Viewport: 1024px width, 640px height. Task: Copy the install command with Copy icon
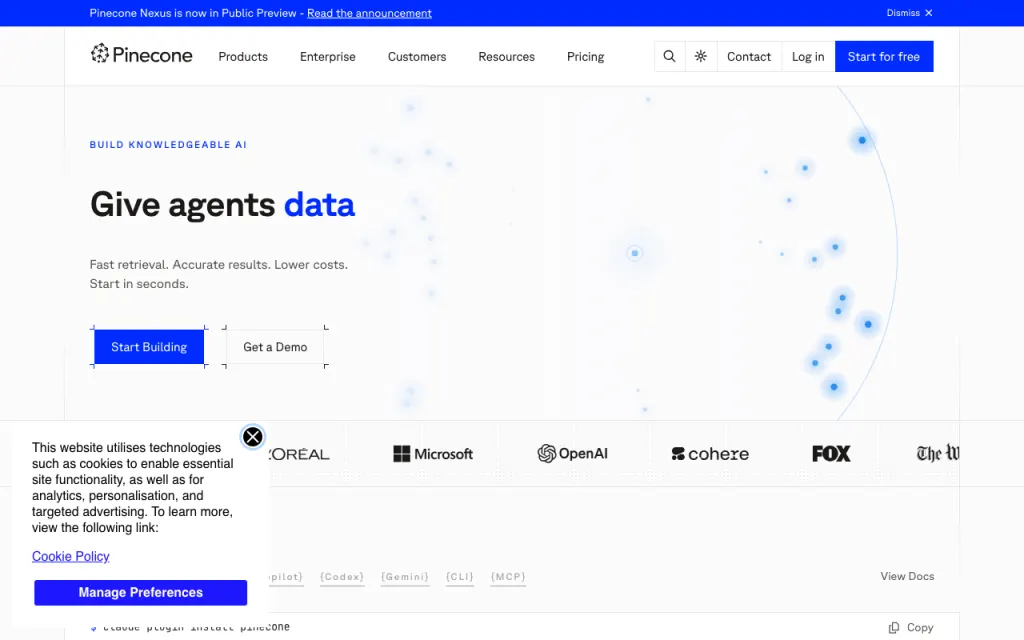click(x=911, y=628)
